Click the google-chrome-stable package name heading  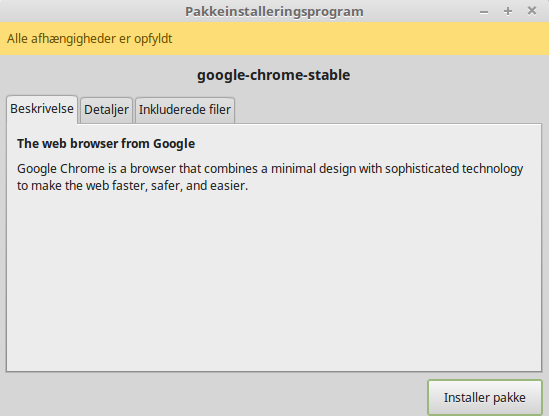click(273, 75)
